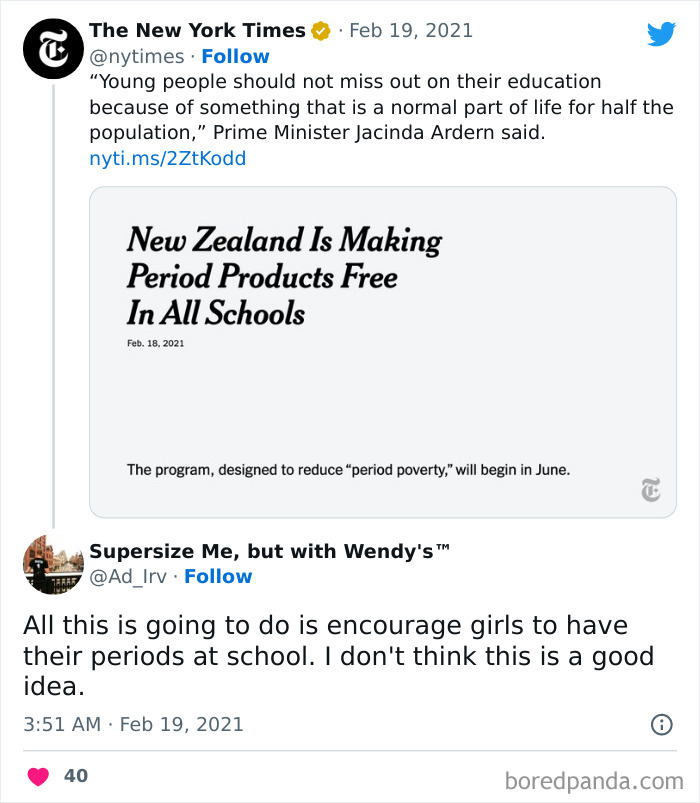Click the boredpanda.com watermark
700x803 pixels.
pos(594,780)
